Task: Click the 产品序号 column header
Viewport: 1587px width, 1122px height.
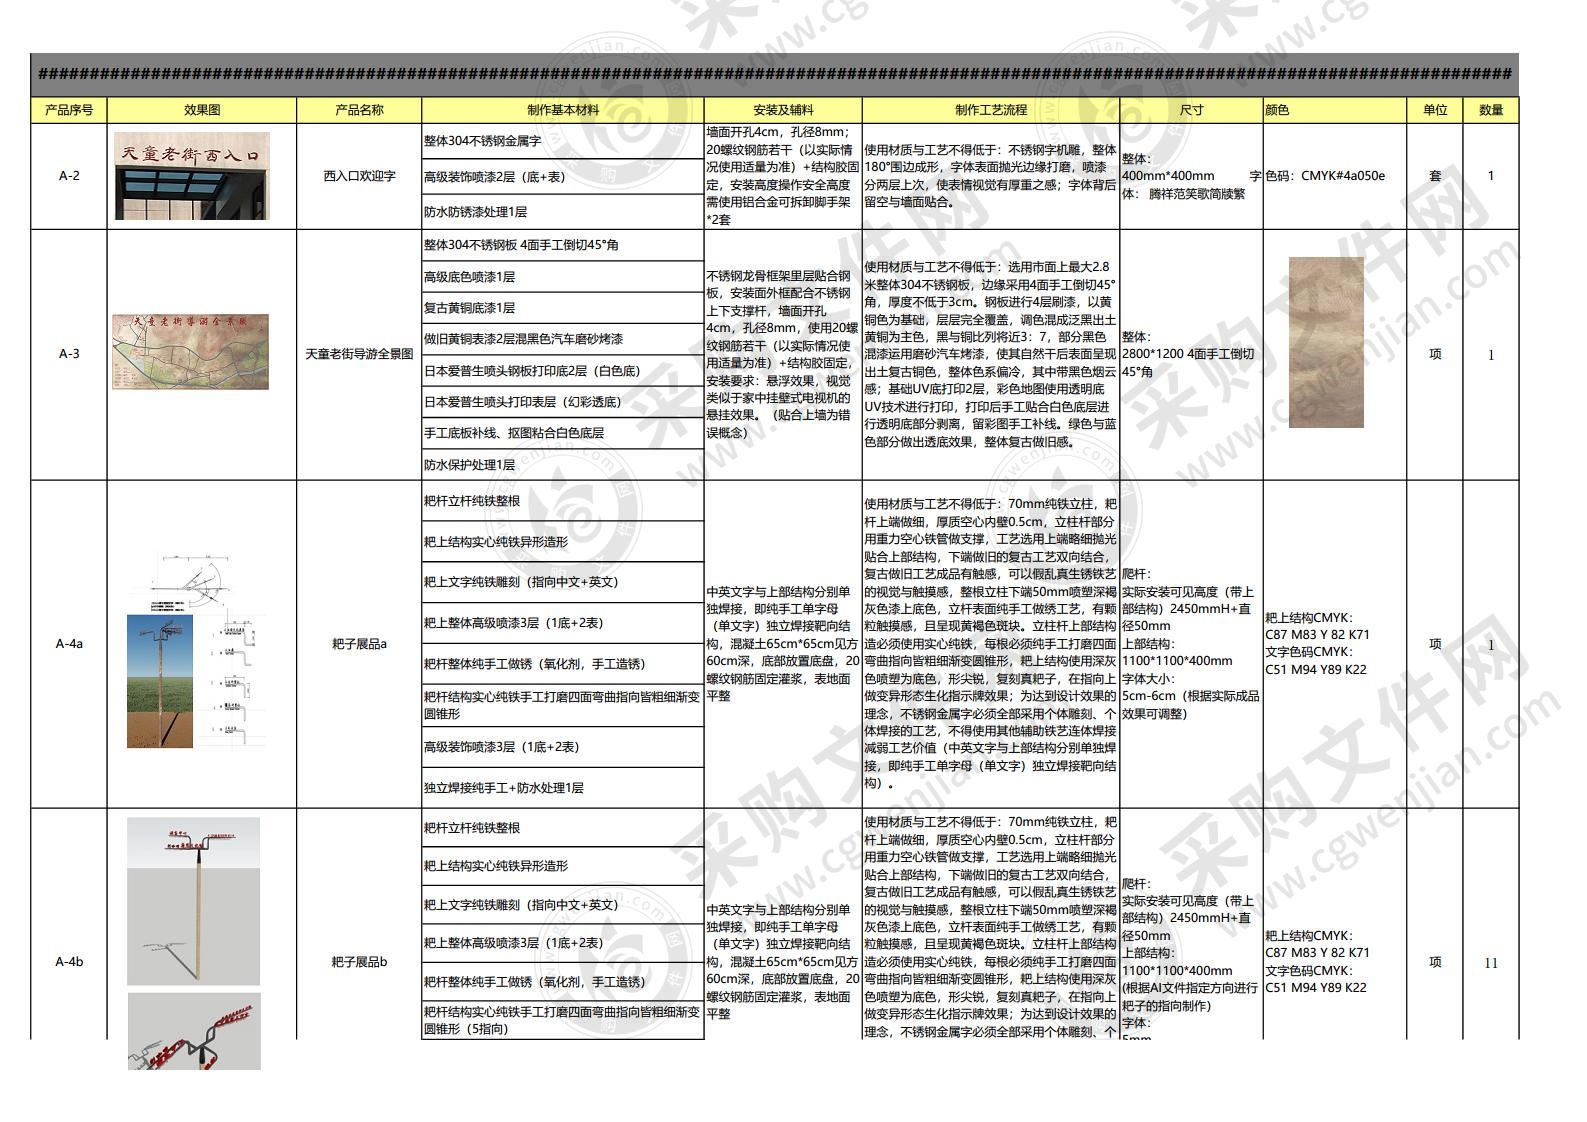Action: pos(69,110)
